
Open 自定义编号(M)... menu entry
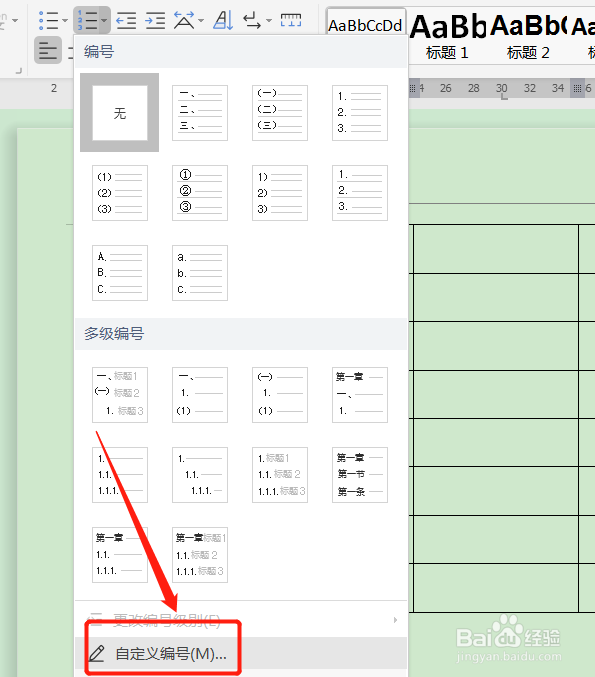click(241, 653)
